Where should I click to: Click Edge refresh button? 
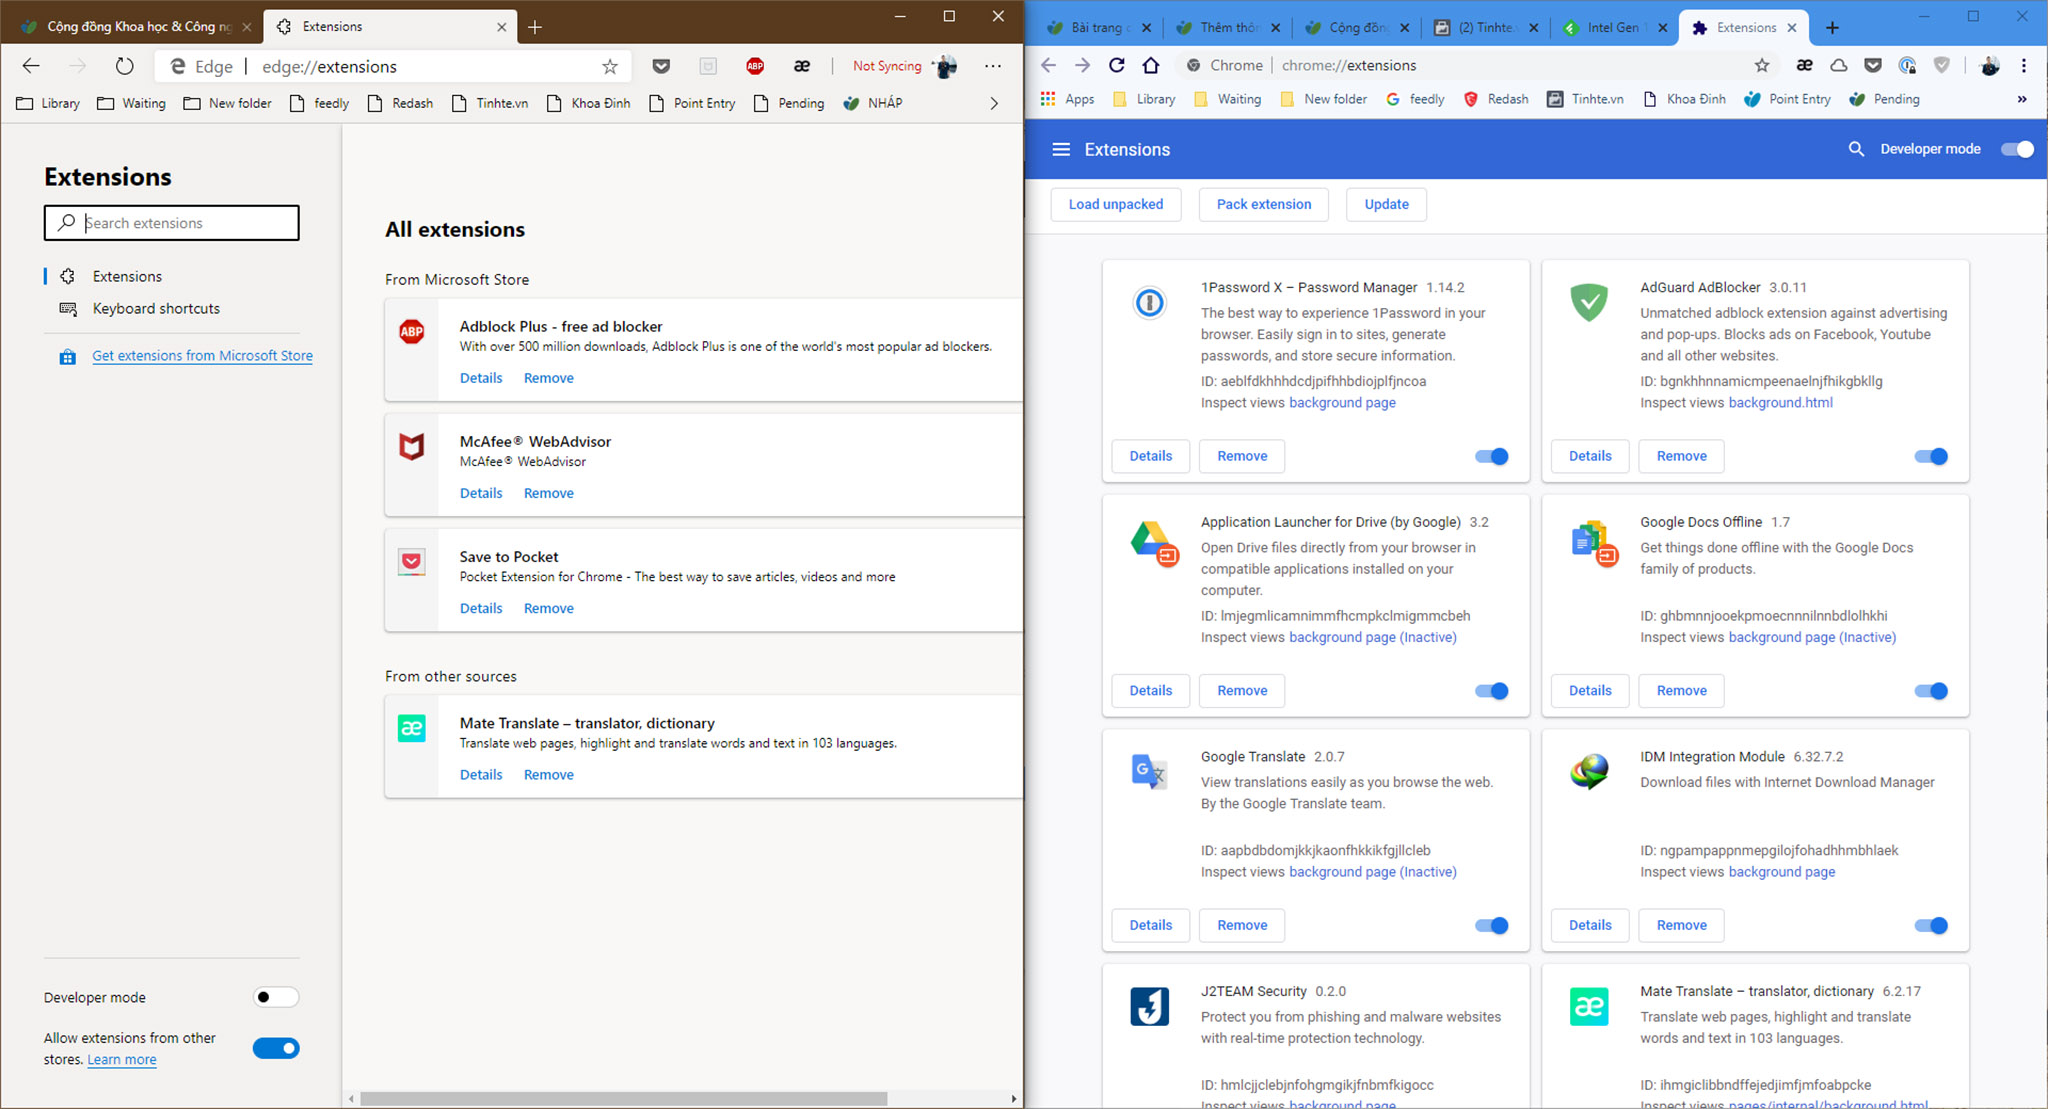124,66
